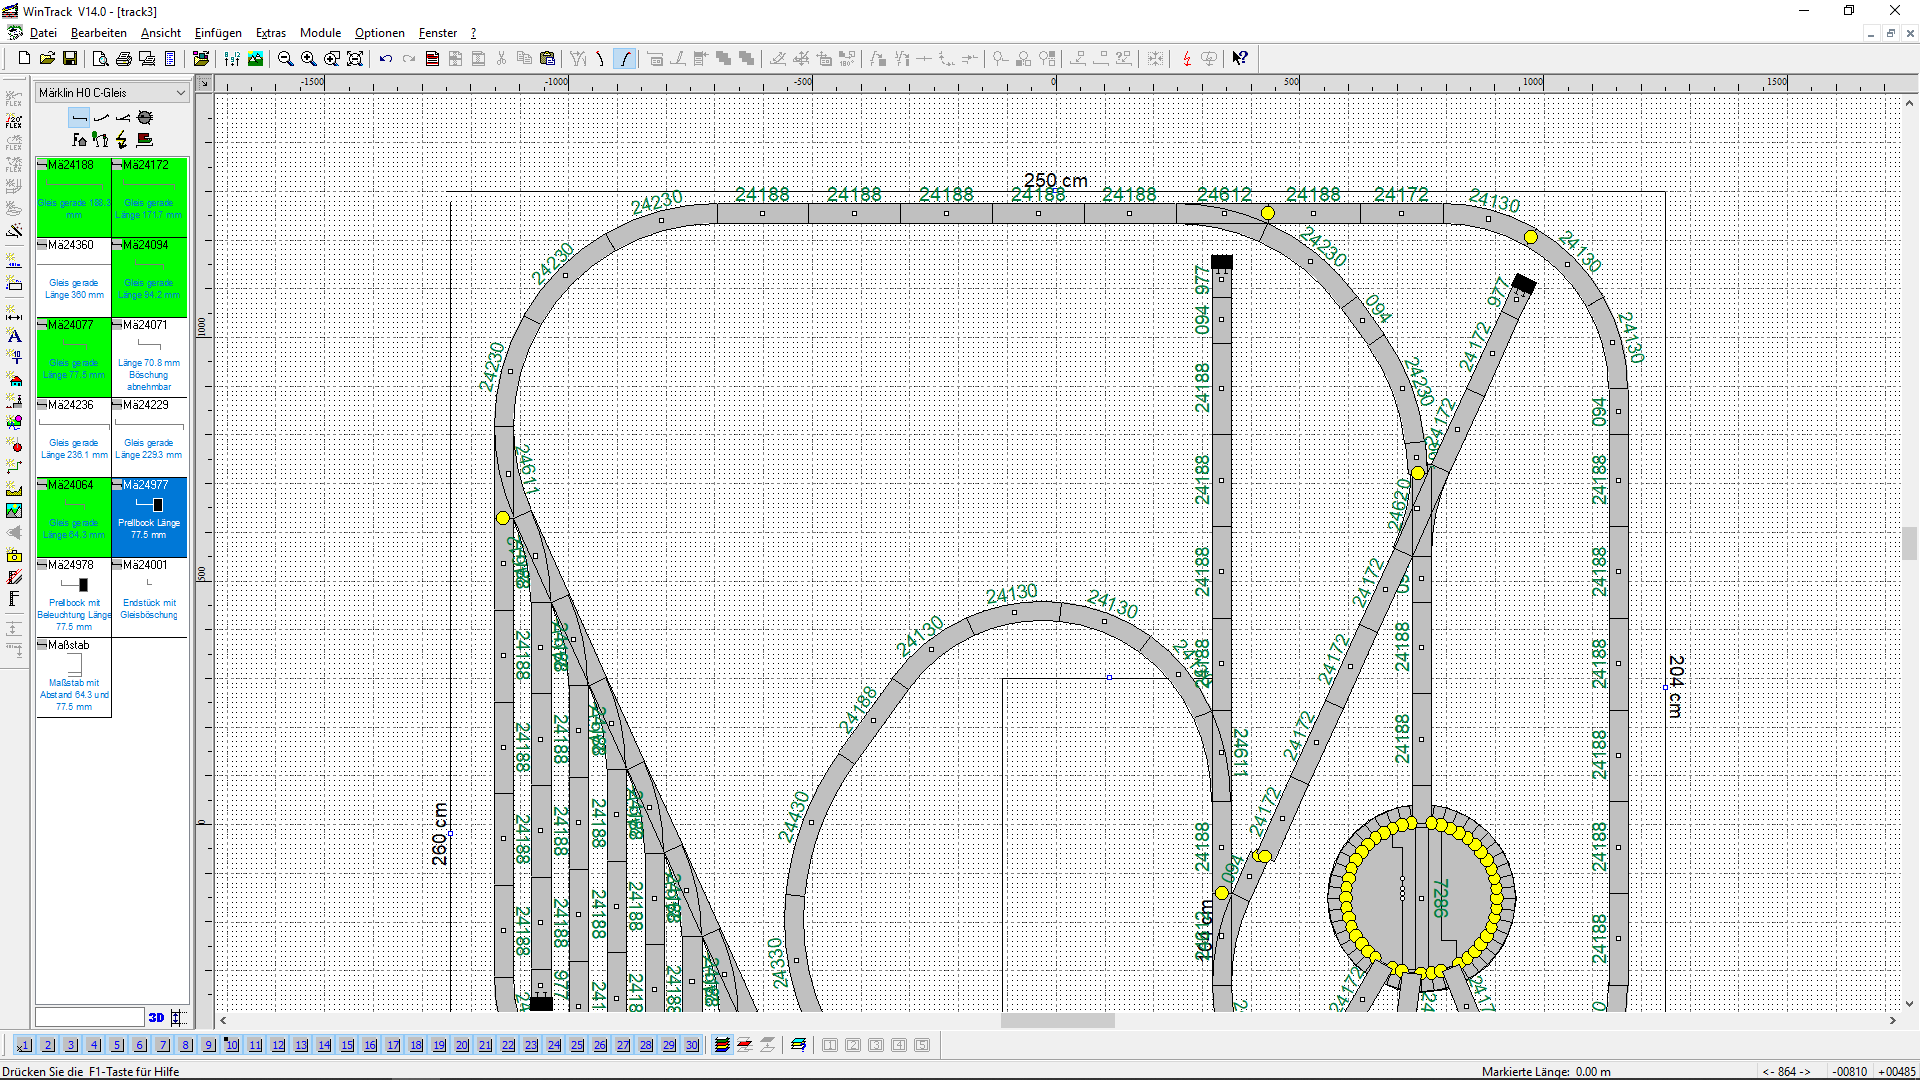Image resolution: width=1920 pixels, height=1080 pixels.
Task: Select electrical lightning category icon
Action: (x=122, y=140)
